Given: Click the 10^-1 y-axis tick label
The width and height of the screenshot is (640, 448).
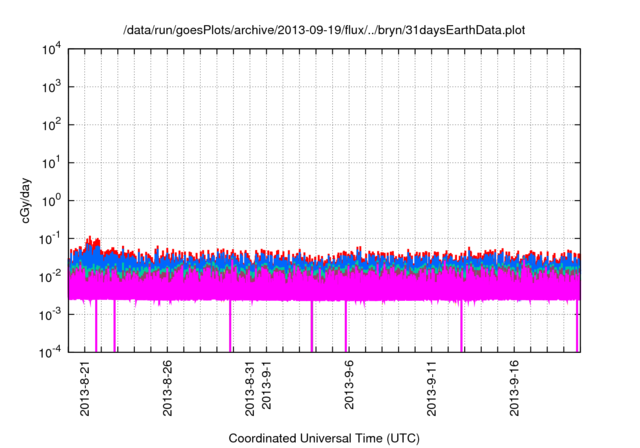Looking at the screenshot, I should pos(50,239).
